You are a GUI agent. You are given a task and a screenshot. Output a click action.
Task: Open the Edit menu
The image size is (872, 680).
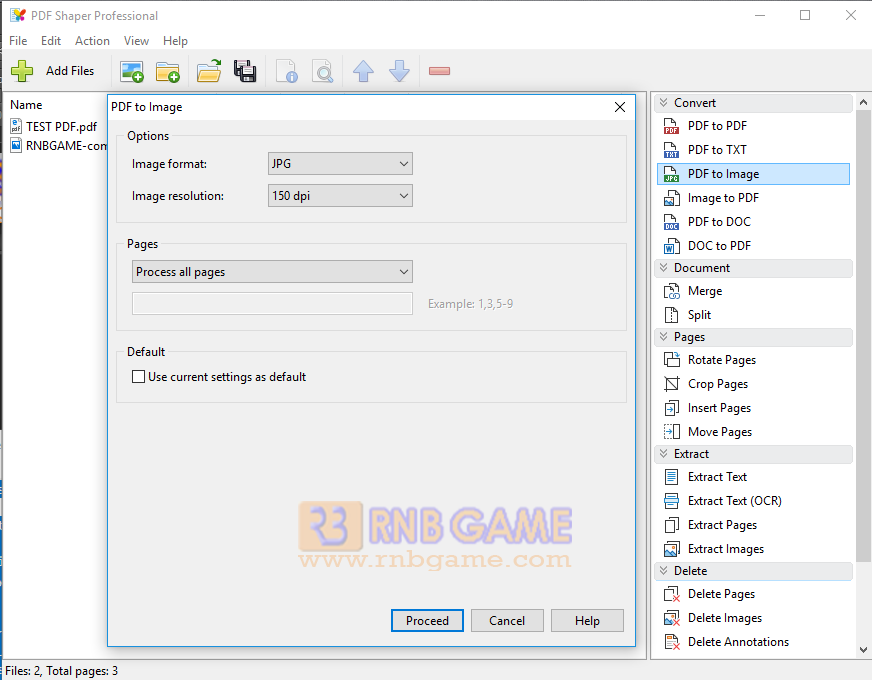[x=51, y=41]
